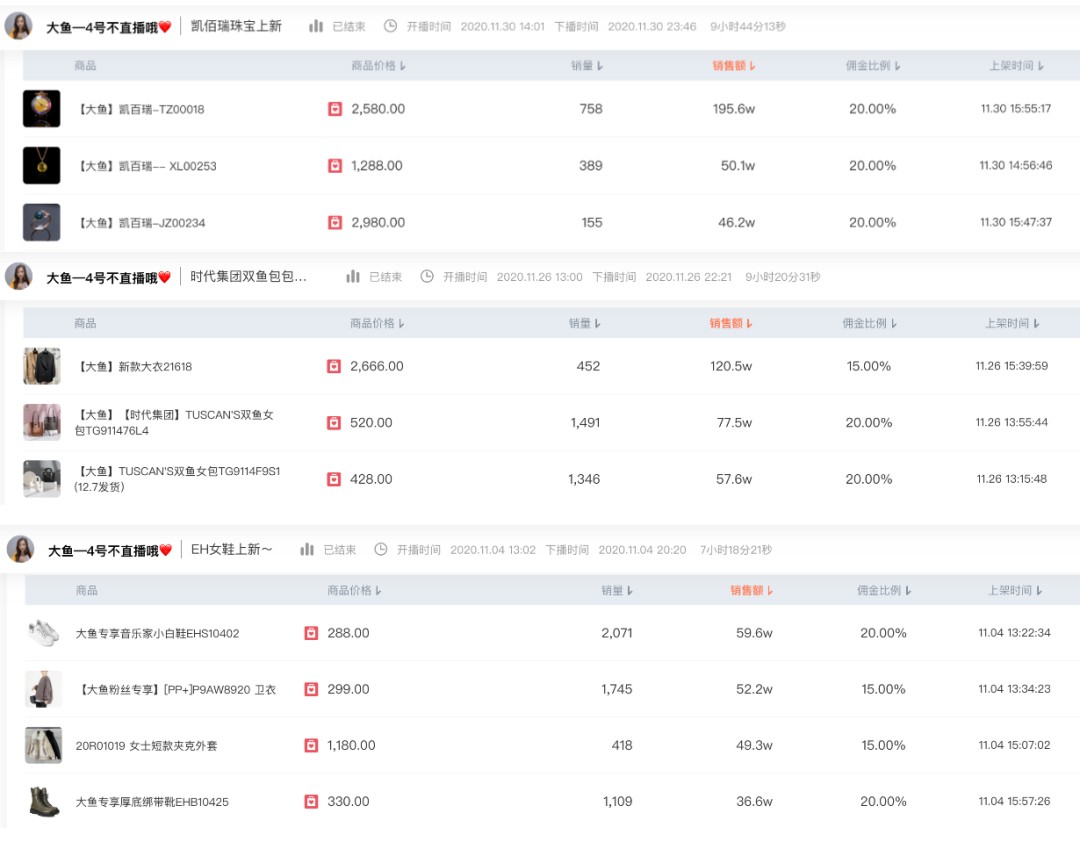
Task: Click sales amount 195.6w
Action: [734, 109]
